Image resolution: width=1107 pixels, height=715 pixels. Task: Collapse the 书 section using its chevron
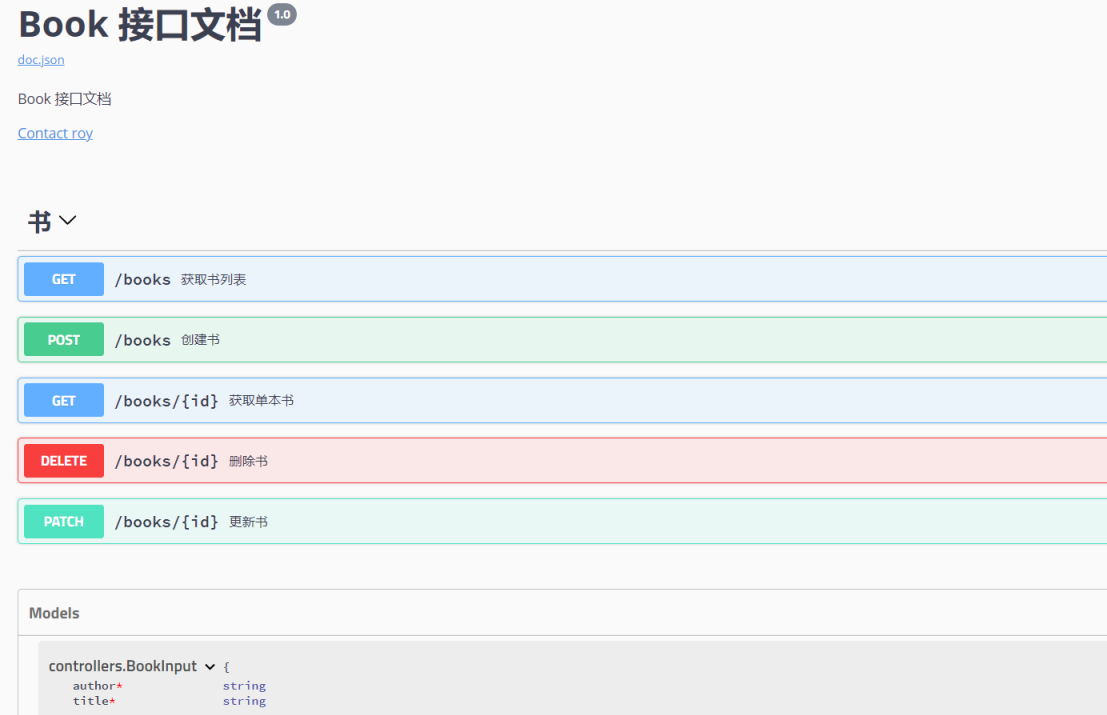point(68,220)
